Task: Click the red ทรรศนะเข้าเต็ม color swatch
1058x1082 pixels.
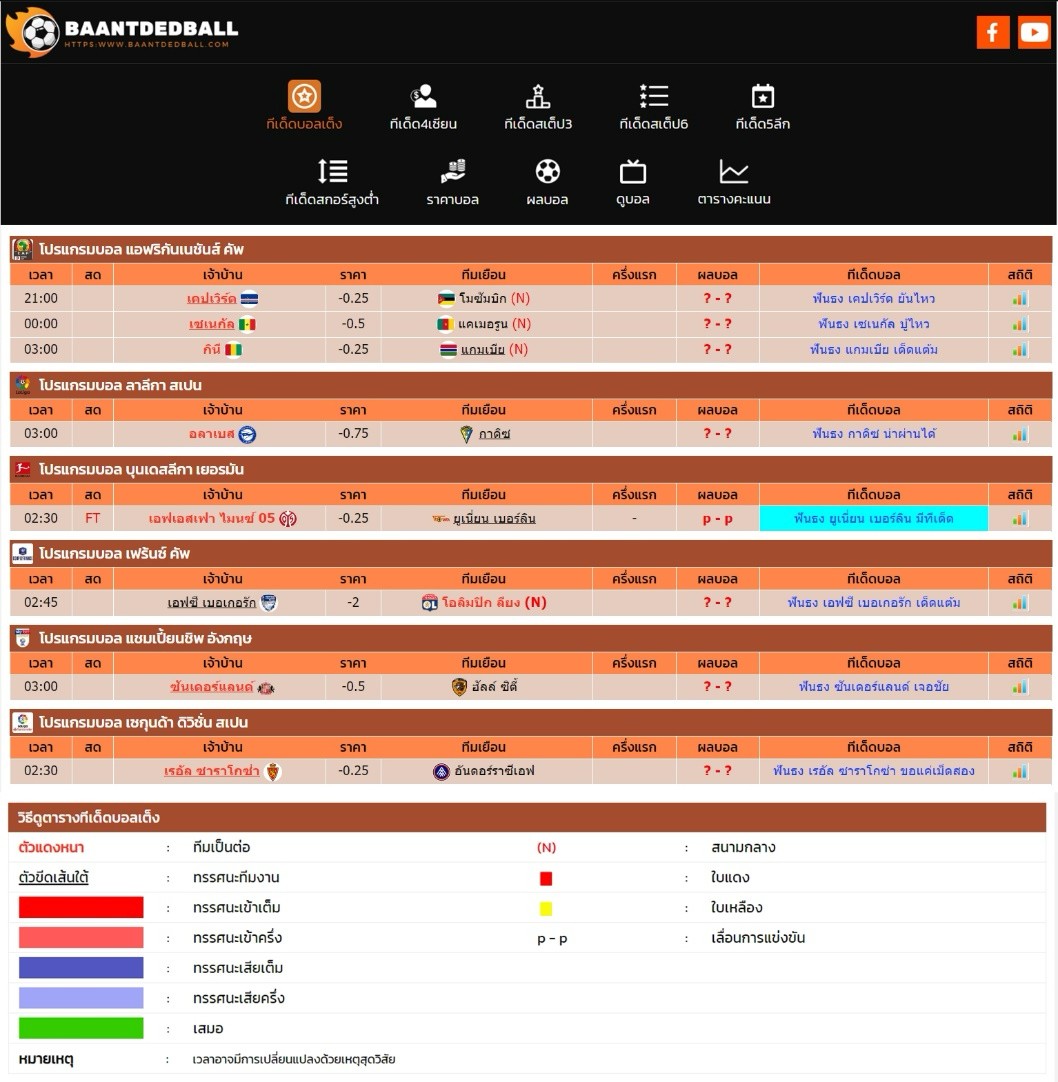Action: pos(81,908)
